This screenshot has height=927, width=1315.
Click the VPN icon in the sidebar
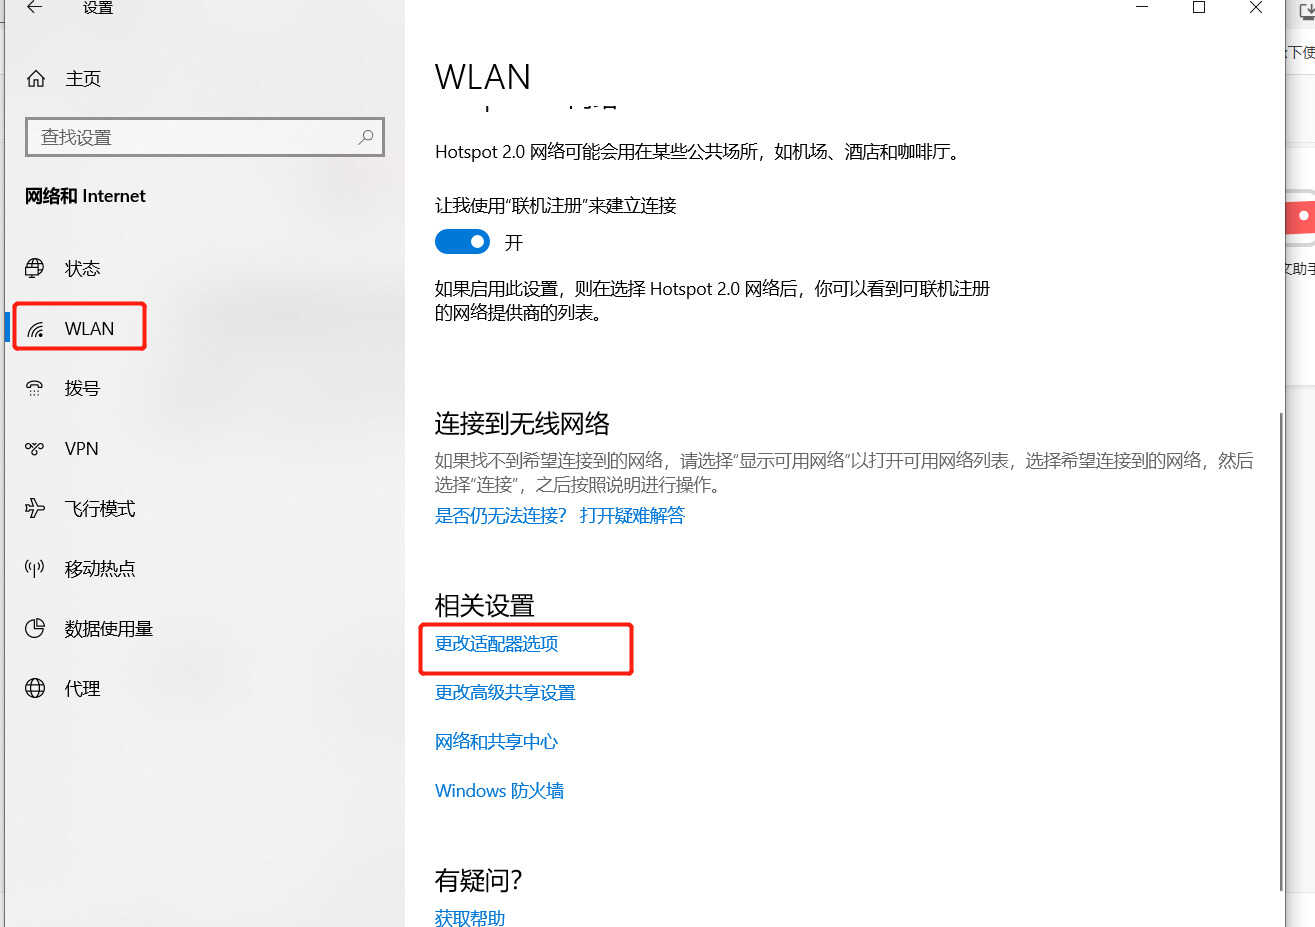pyautogui.click(x=35, y=448)
